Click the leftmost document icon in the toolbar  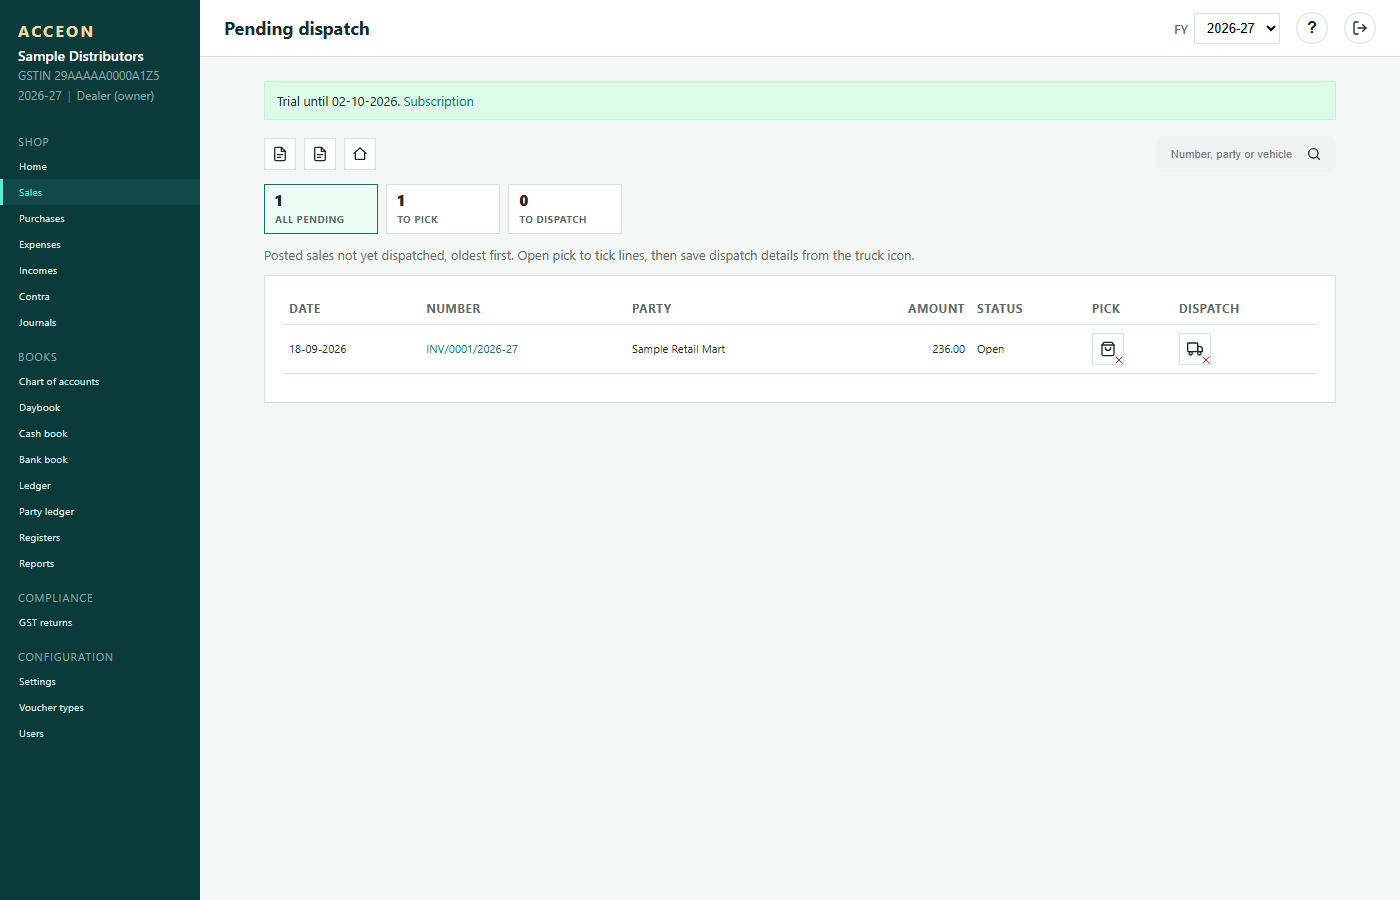click(x=280, y=154)
